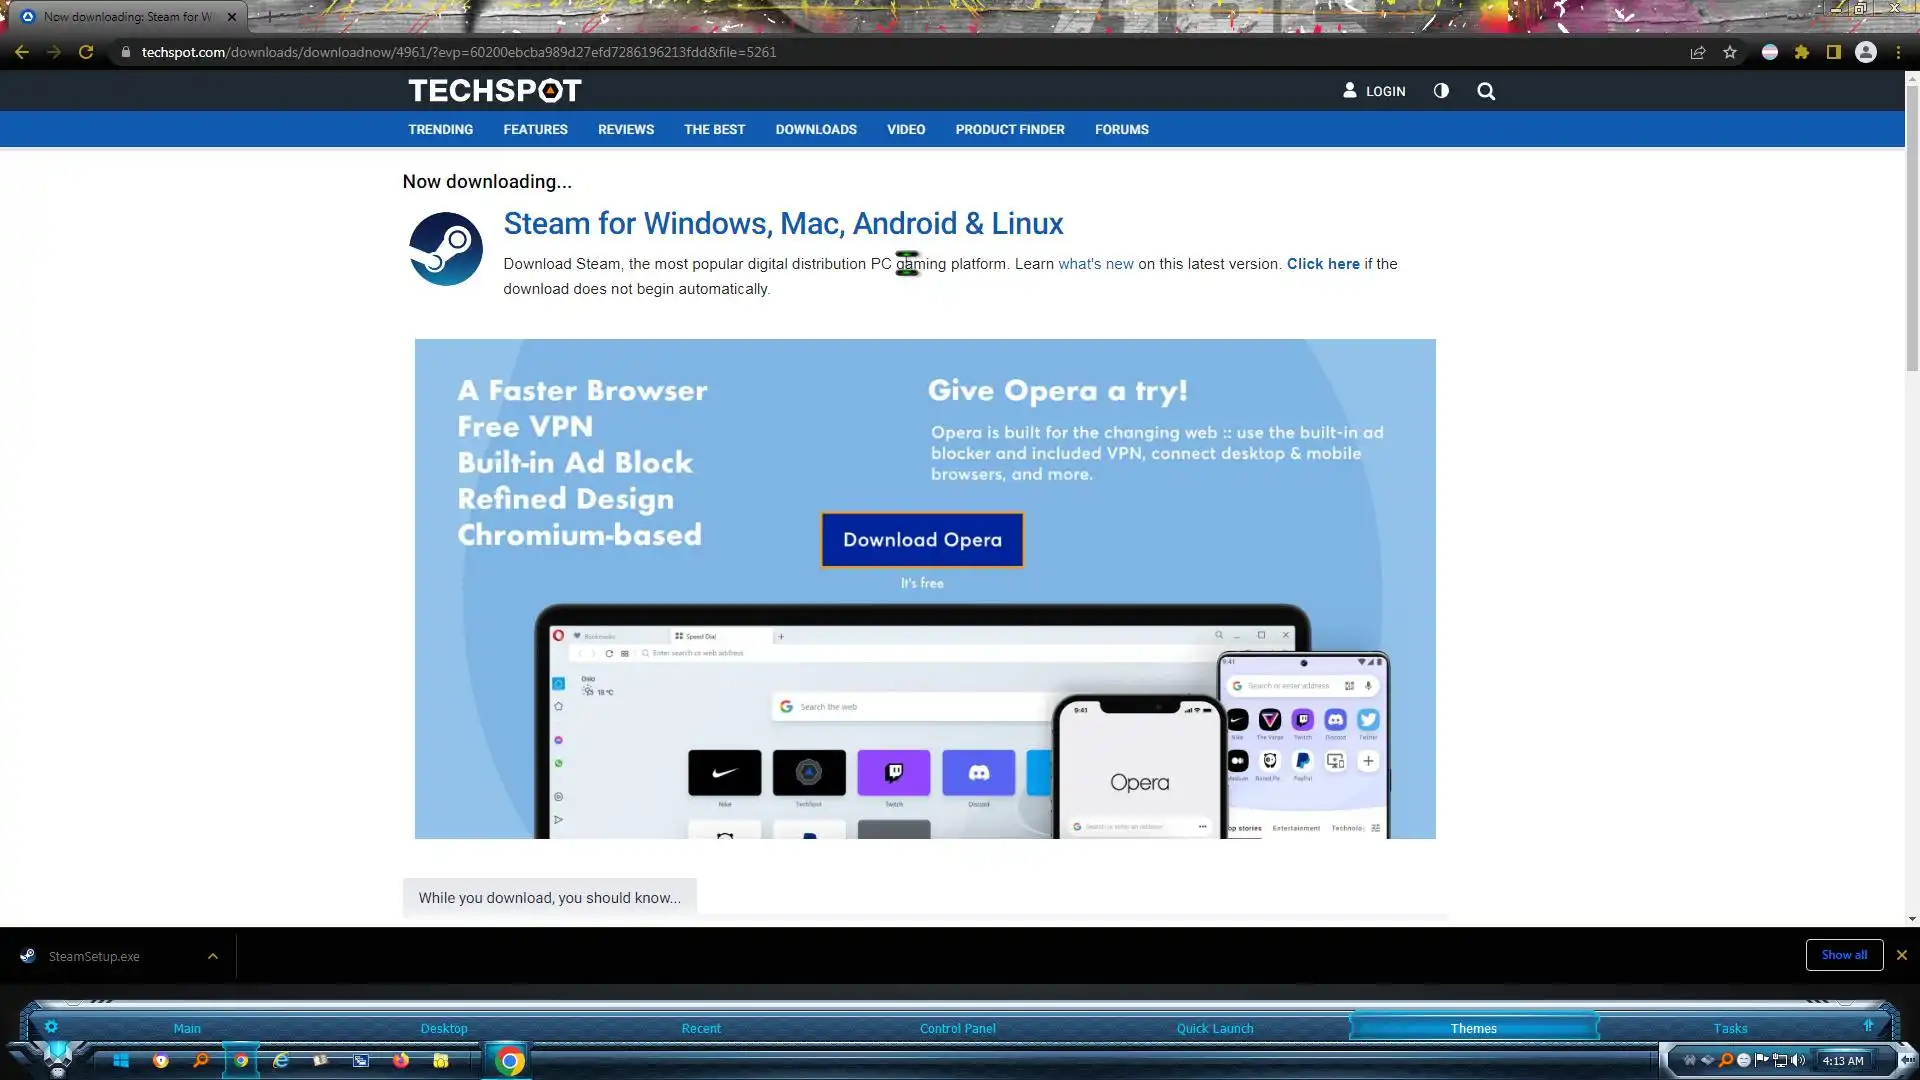
Task: Expand SteamSetup.exe download options chevron
Action: coord(213,956)
